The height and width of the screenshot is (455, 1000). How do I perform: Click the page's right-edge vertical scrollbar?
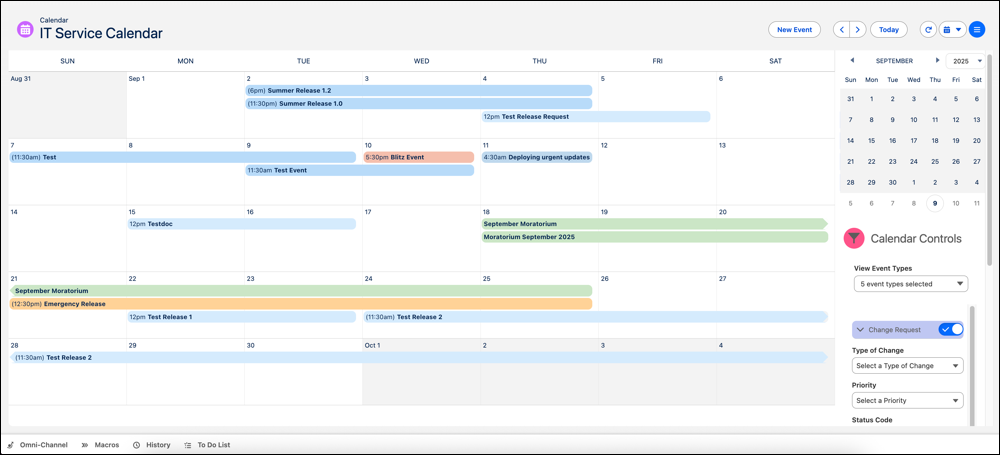[x=989, y=160]
